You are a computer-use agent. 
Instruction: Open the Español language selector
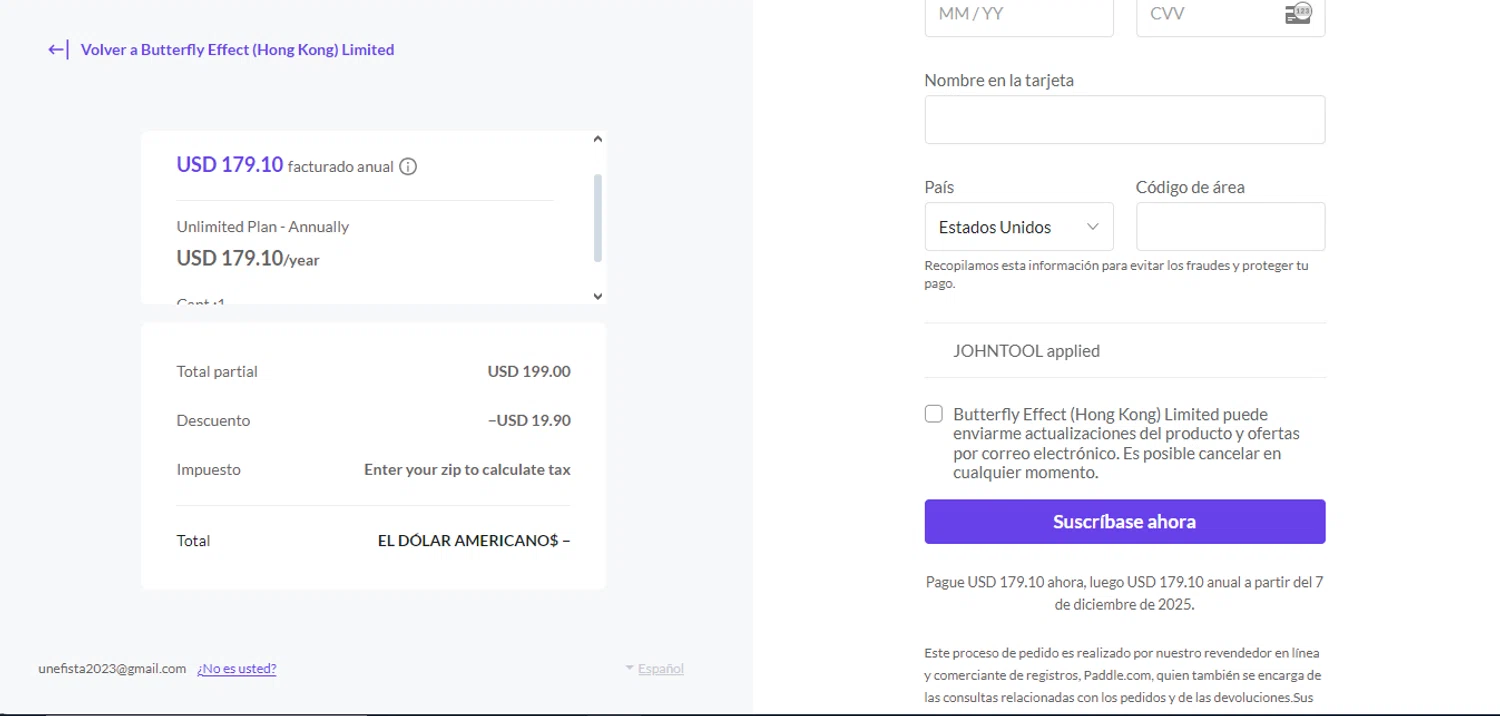(x=655, y=669)
